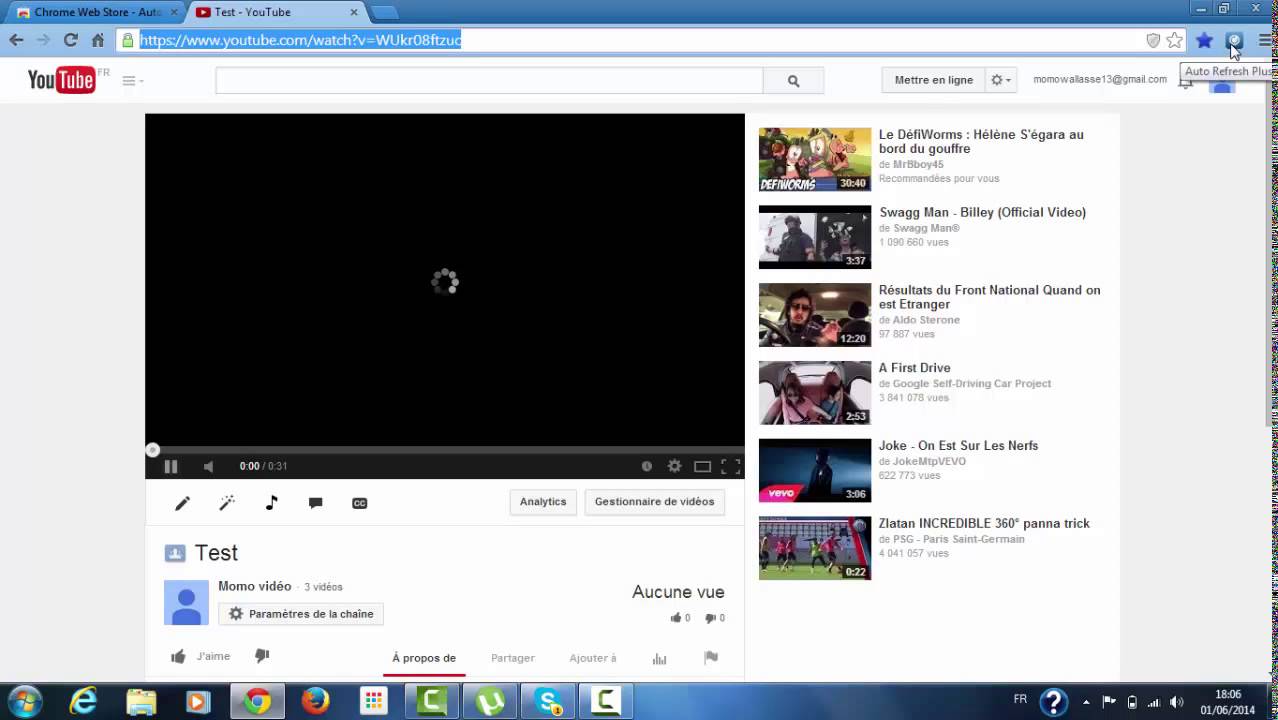Open Le DéfiWorms video thumbnail

pyautogui.click(x=815, y=159)
